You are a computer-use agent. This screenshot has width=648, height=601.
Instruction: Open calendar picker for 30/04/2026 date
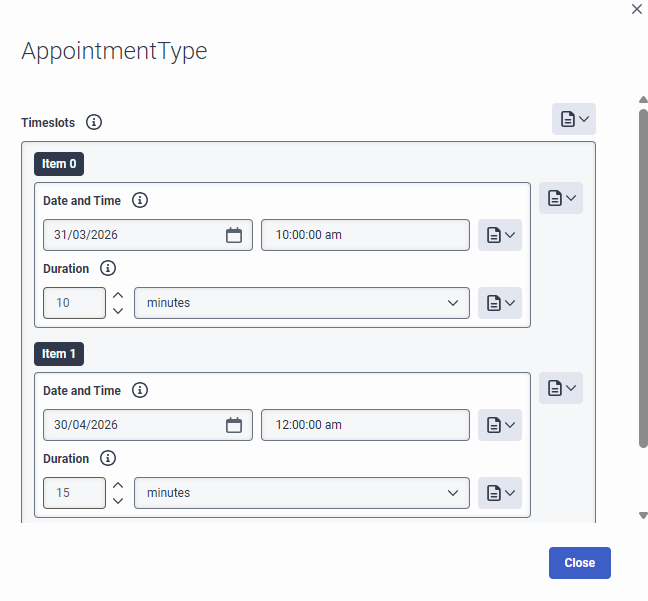coord(234,425)
